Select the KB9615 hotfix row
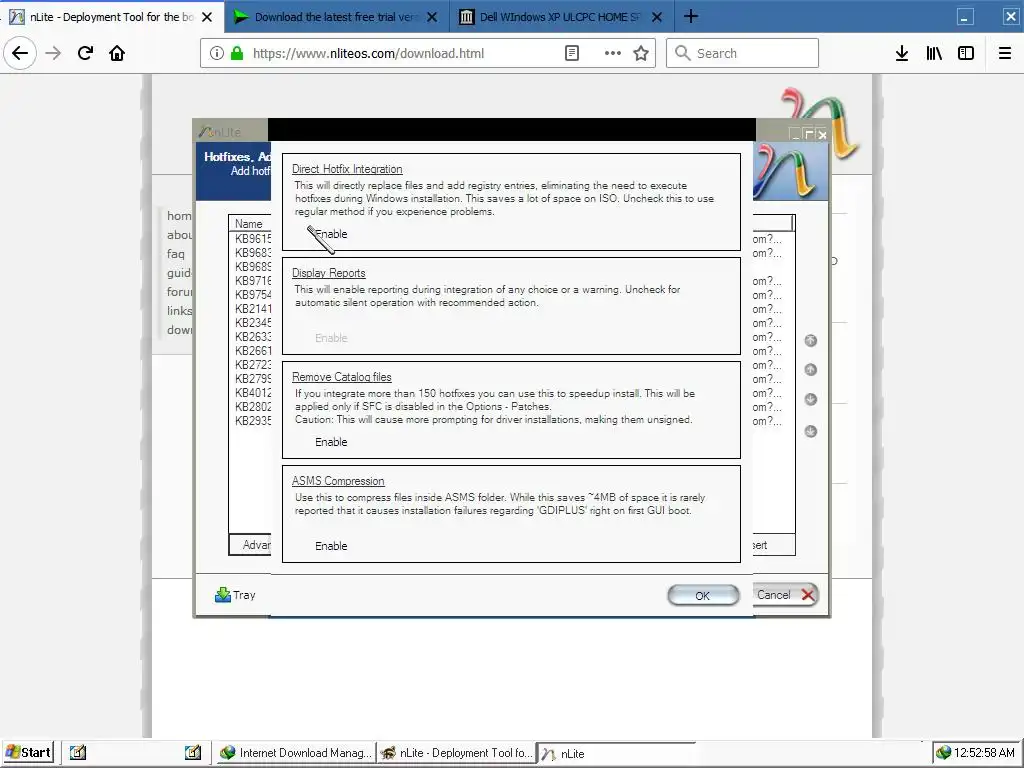Viewport: 1024px width, 768px height. [x=253, y=238]
